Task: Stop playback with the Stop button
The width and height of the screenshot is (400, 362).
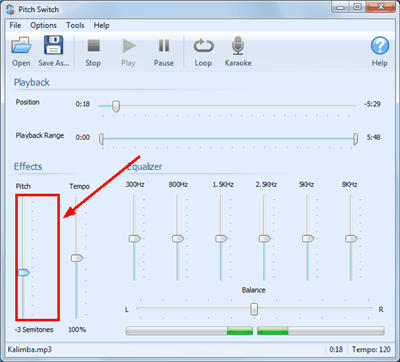Action: coord(94,46)
